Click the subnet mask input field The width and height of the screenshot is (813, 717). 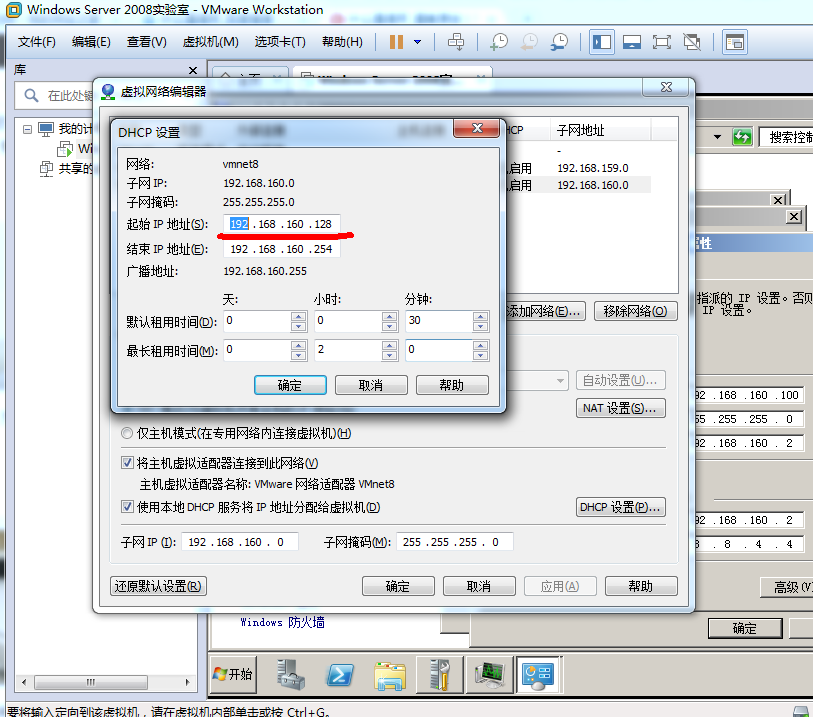coord(455,542)
